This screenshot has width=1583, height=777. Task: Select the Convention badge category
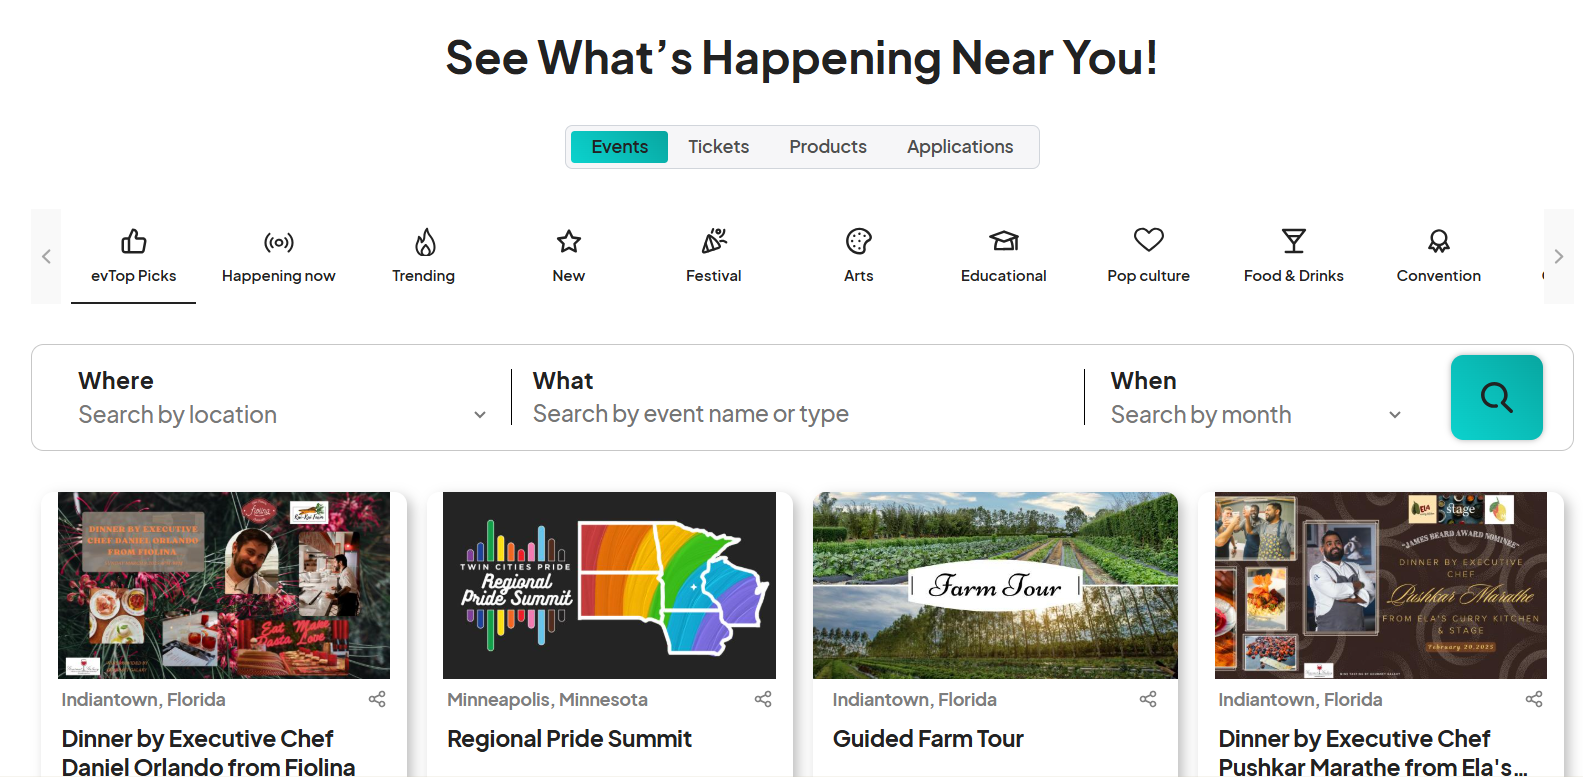[1438, 256]
